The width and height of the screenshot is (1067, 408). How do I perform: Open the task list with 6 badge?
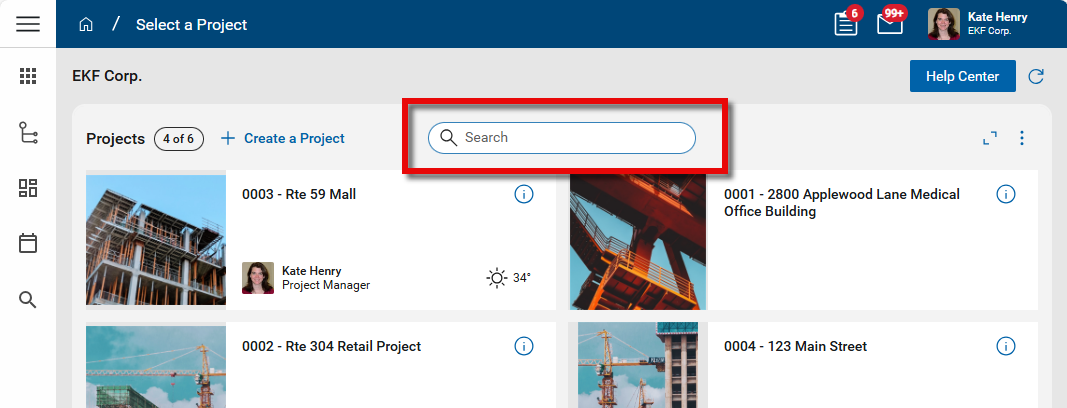(x=846, y=24)
